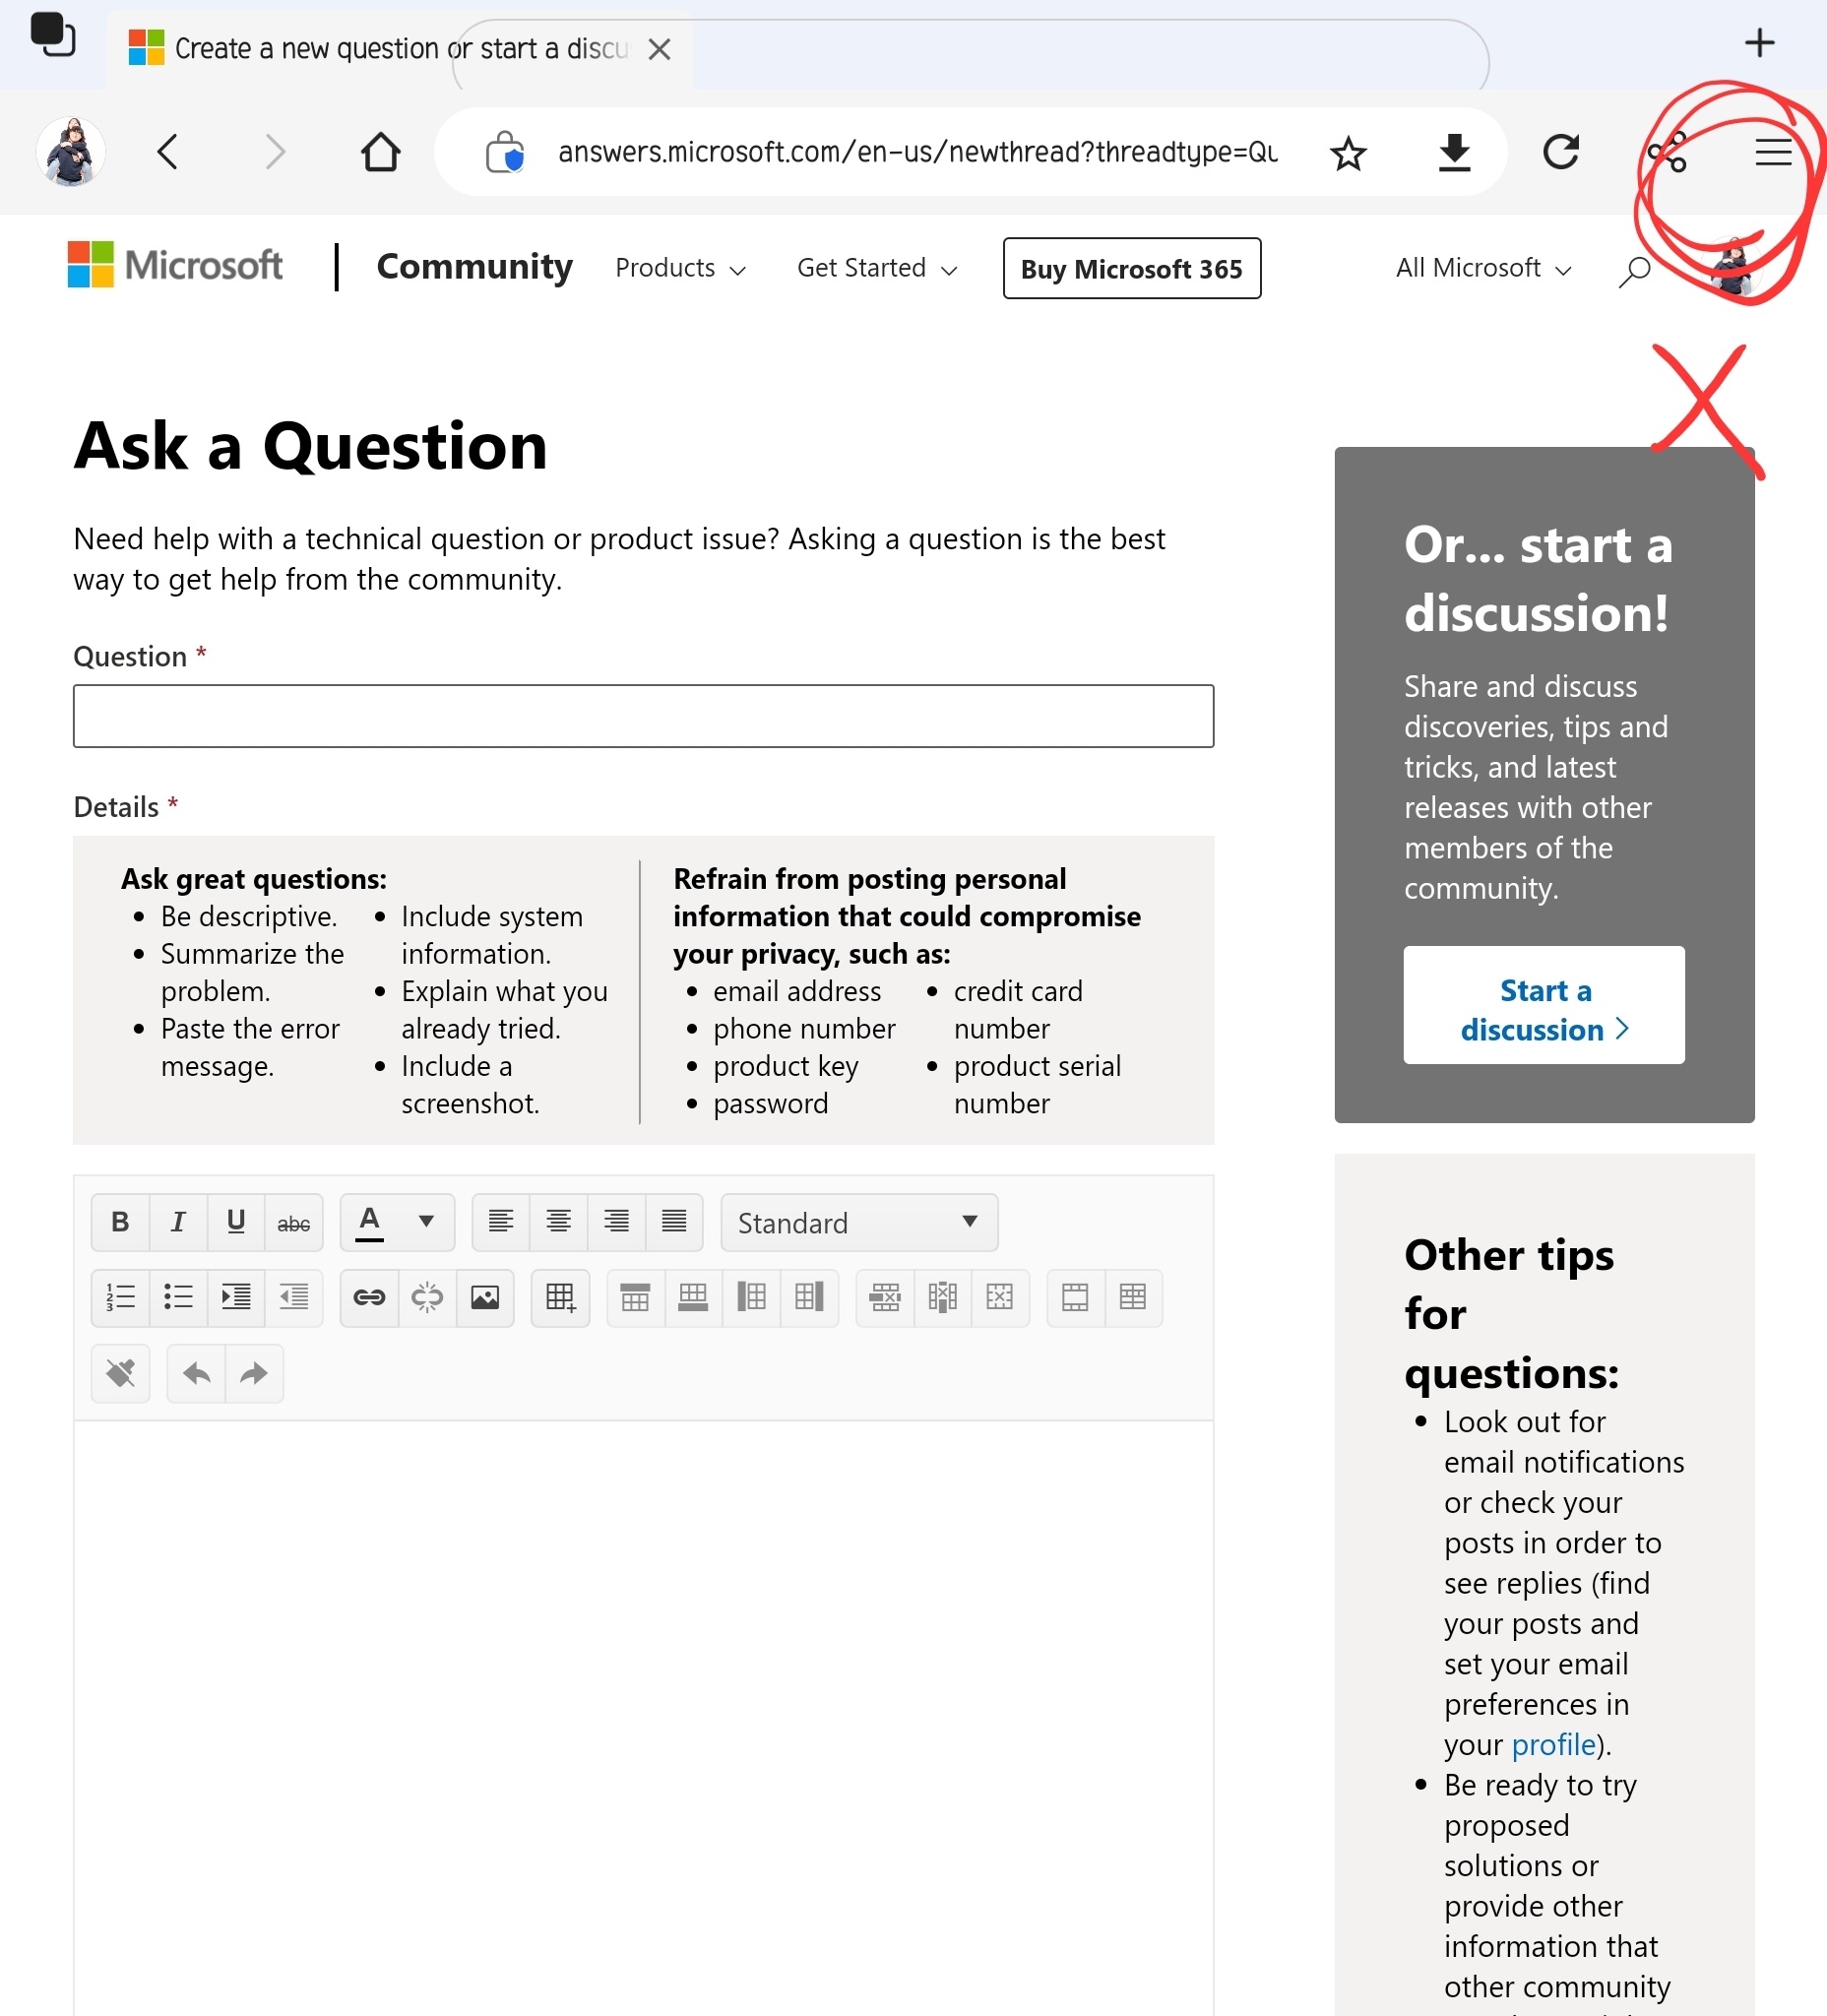Align text right
The height and width of the screenshot is (2016, 1827).
pos(617,1222)
